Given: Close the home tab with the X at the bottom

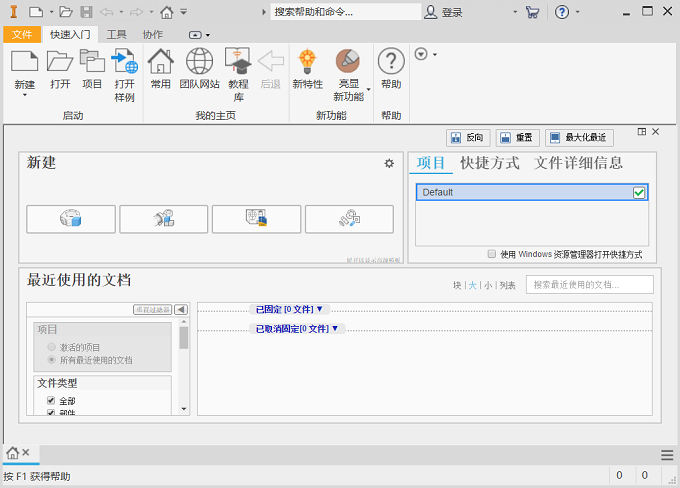Looking at the screenshot, I should tap(26, 452).
